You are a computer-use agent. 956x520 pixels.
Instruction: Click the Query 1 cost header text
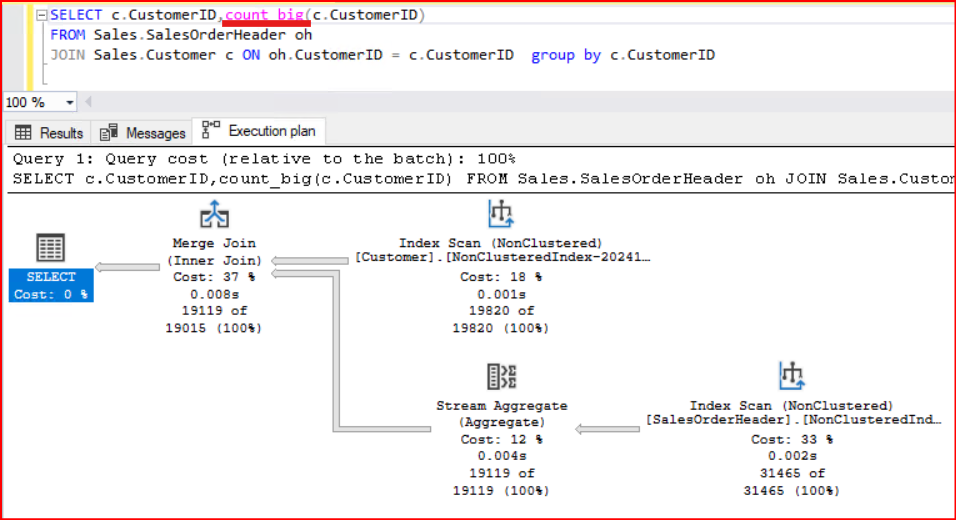tap(264, 159)
